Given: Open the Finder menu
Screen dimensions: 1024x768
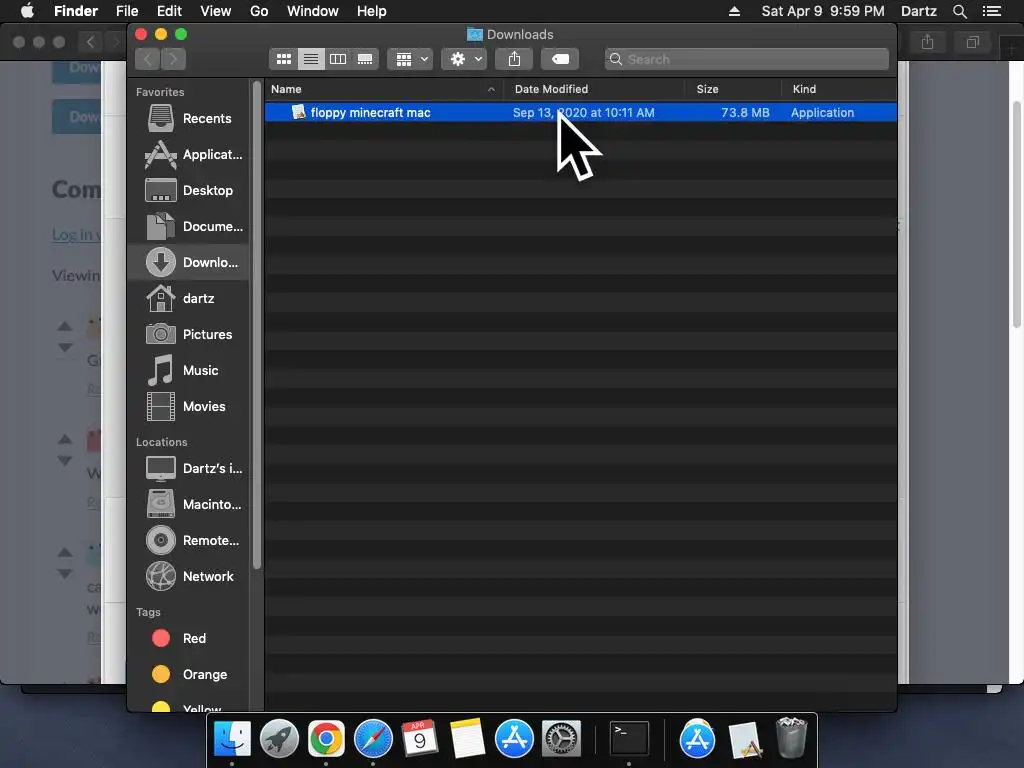Looking at the screenshot, I should (x=76, y=11).
